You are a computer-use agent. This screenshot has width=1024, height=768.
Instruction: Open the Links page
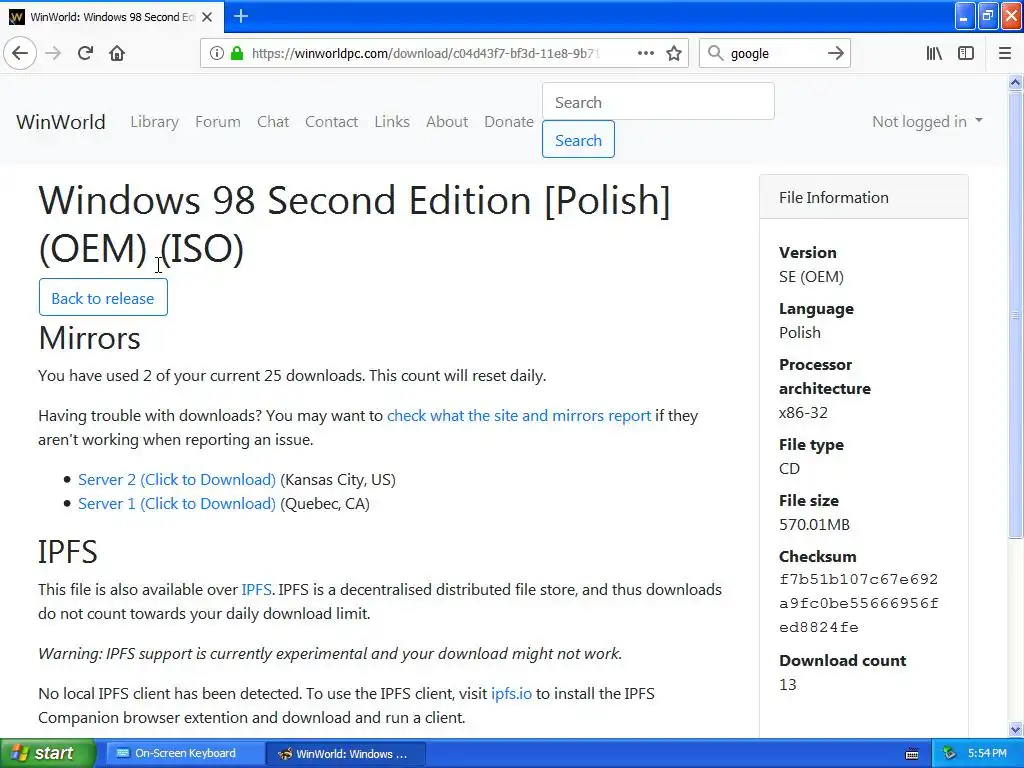coord(392,121)
